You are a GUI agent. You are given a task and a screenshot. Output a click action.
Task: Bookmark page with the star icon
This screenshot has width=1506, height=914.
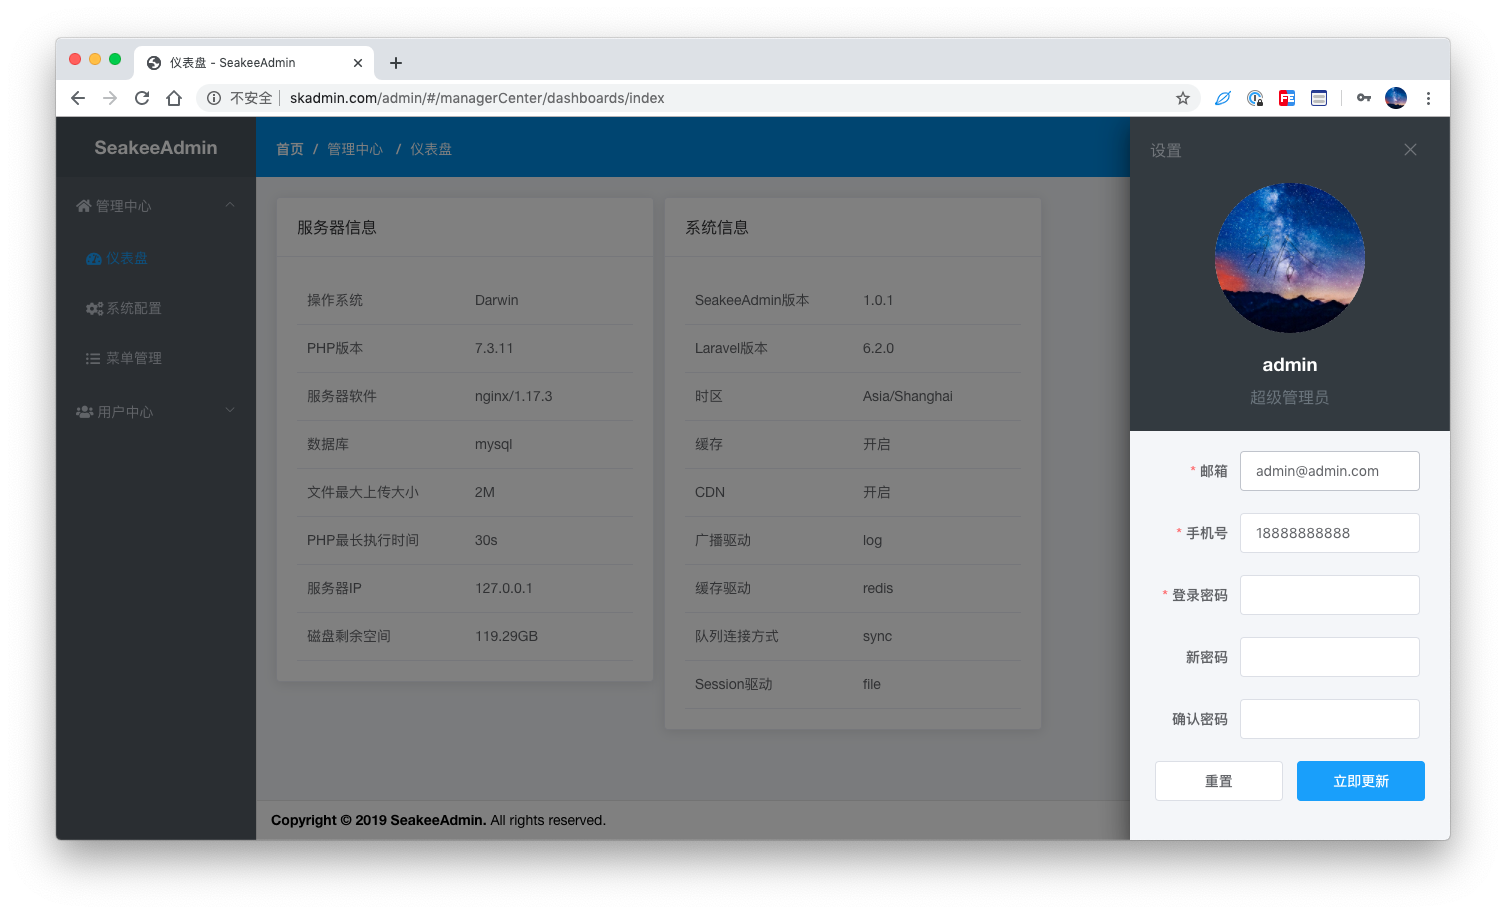[1183, 98]
